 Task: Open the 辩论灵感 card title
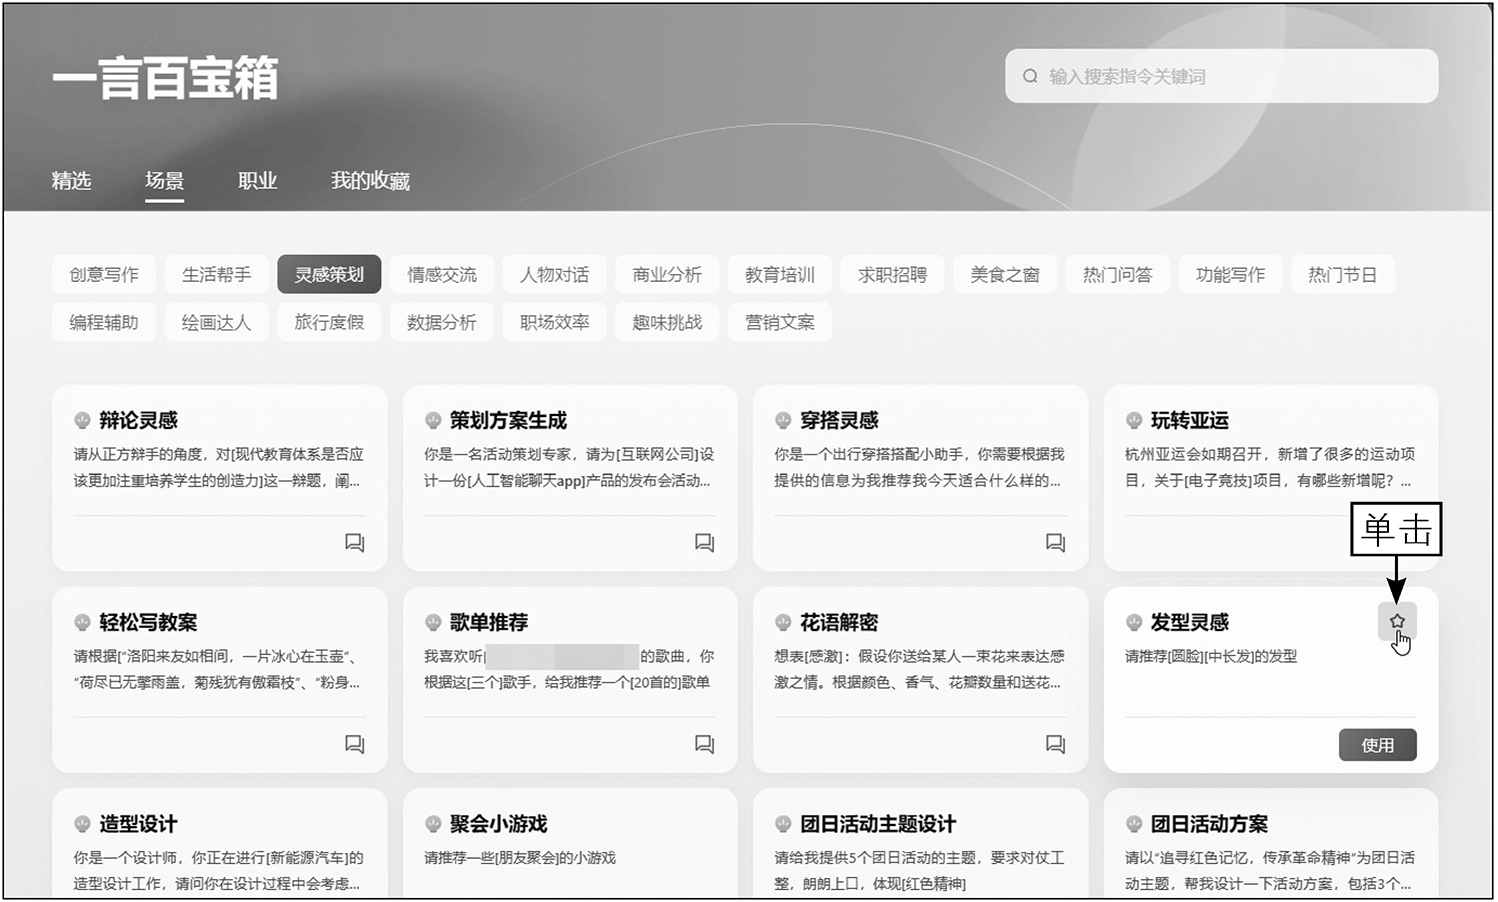[x=138, y=420]
